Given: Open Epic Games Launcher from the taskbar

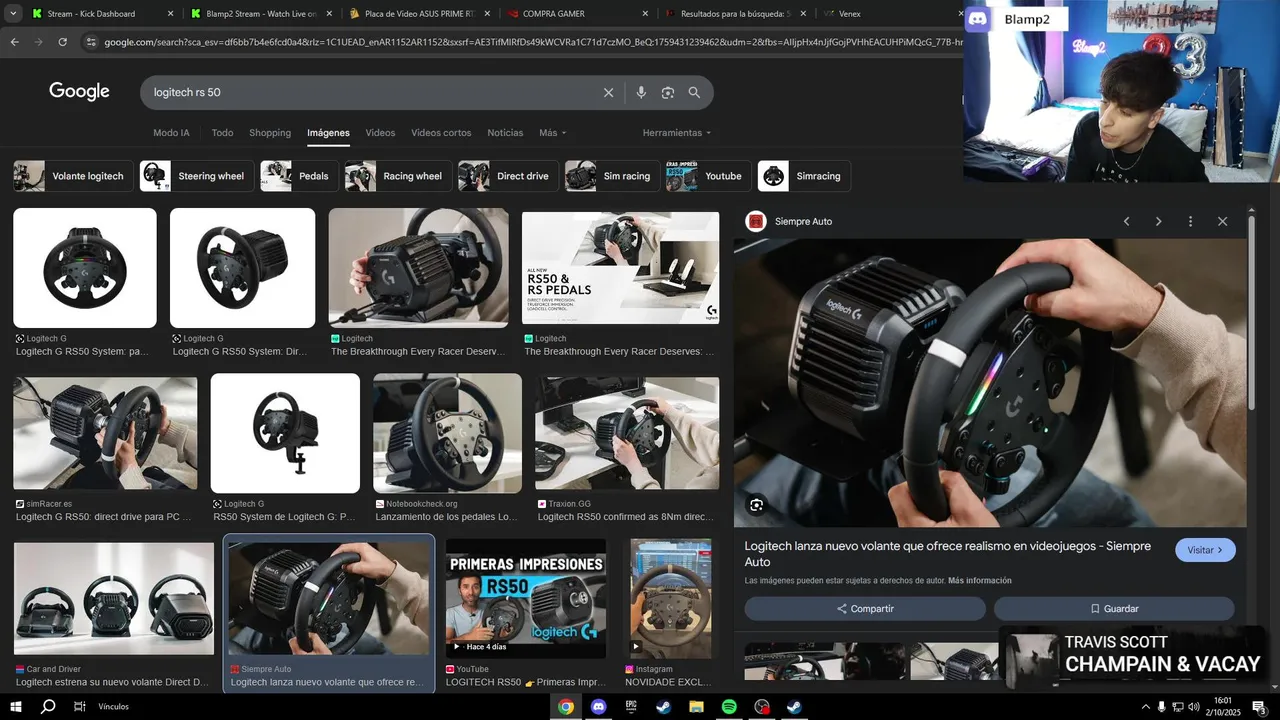Looking at the screenshot, I should pyautogui.click(x=631, y=706).
